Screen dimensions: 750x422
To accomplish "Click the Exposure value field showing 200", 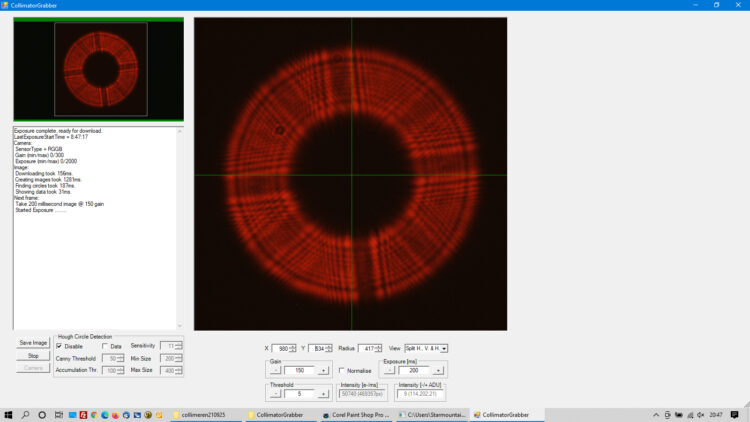I will [x=414, y=370].
